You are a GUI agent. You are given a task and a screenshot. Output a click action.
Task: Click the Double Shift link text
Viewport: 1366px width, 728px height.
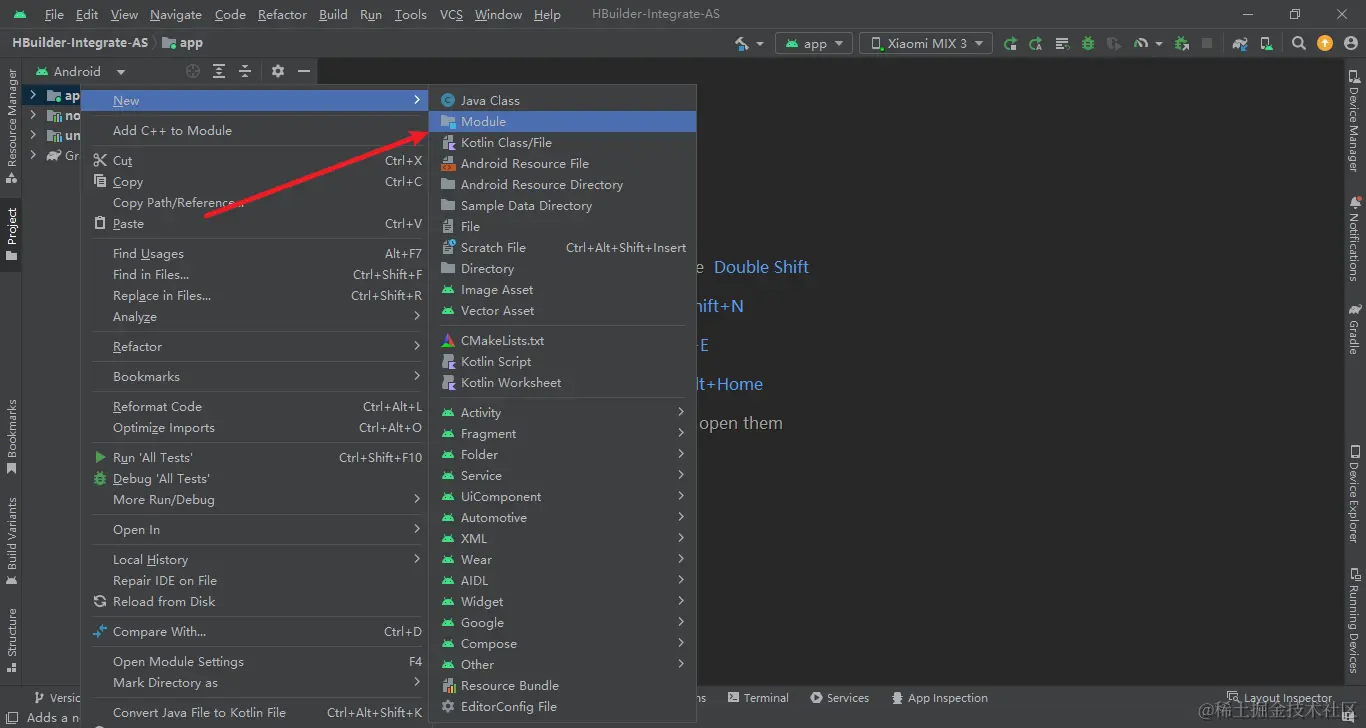click(761, 267)
